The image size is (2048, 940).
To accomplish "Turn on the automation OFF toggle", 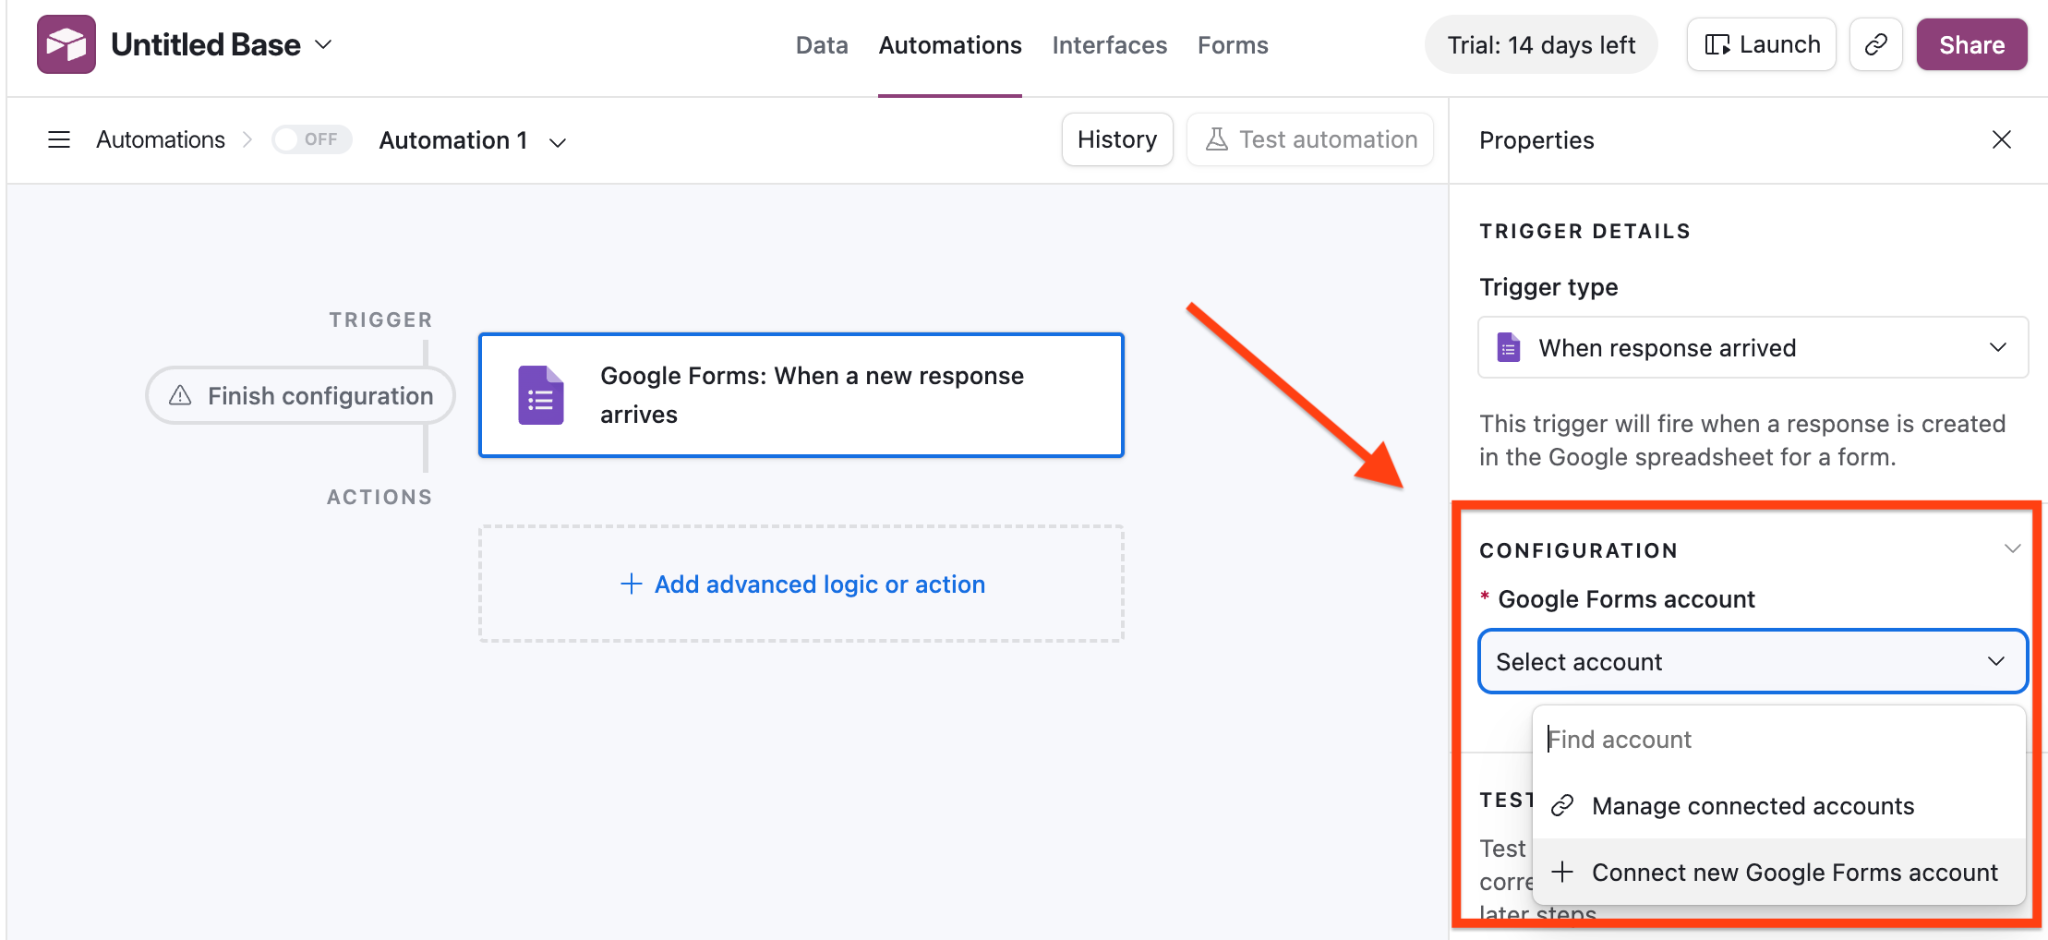I will [312, 139].
